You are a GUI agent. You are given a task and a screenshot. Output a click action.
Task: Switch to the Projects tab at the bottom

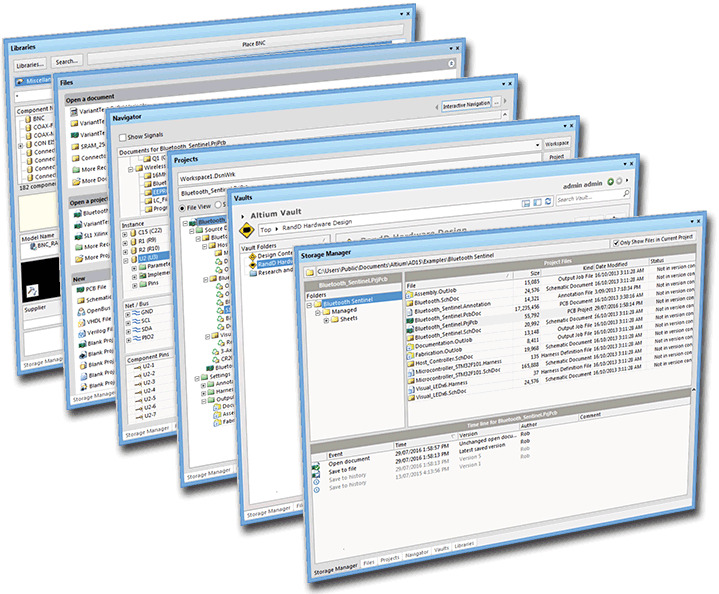click(x=390, y=559)
